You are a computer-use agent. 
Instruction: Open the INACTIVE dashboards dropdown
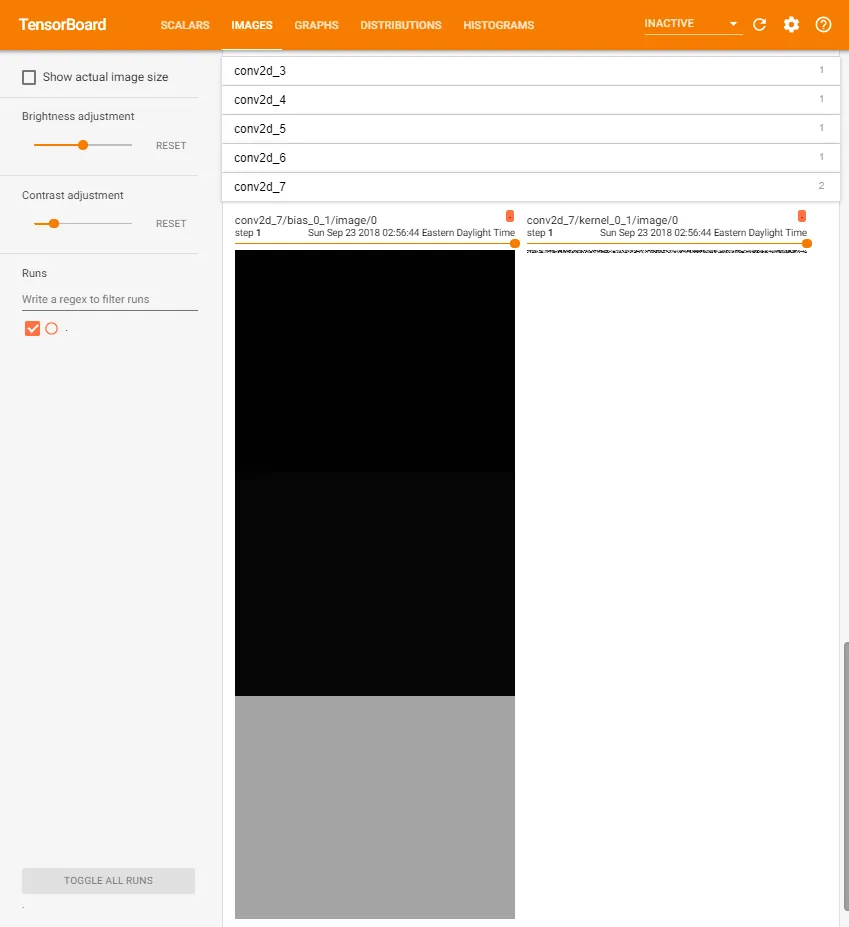click(x=694, y=24)
